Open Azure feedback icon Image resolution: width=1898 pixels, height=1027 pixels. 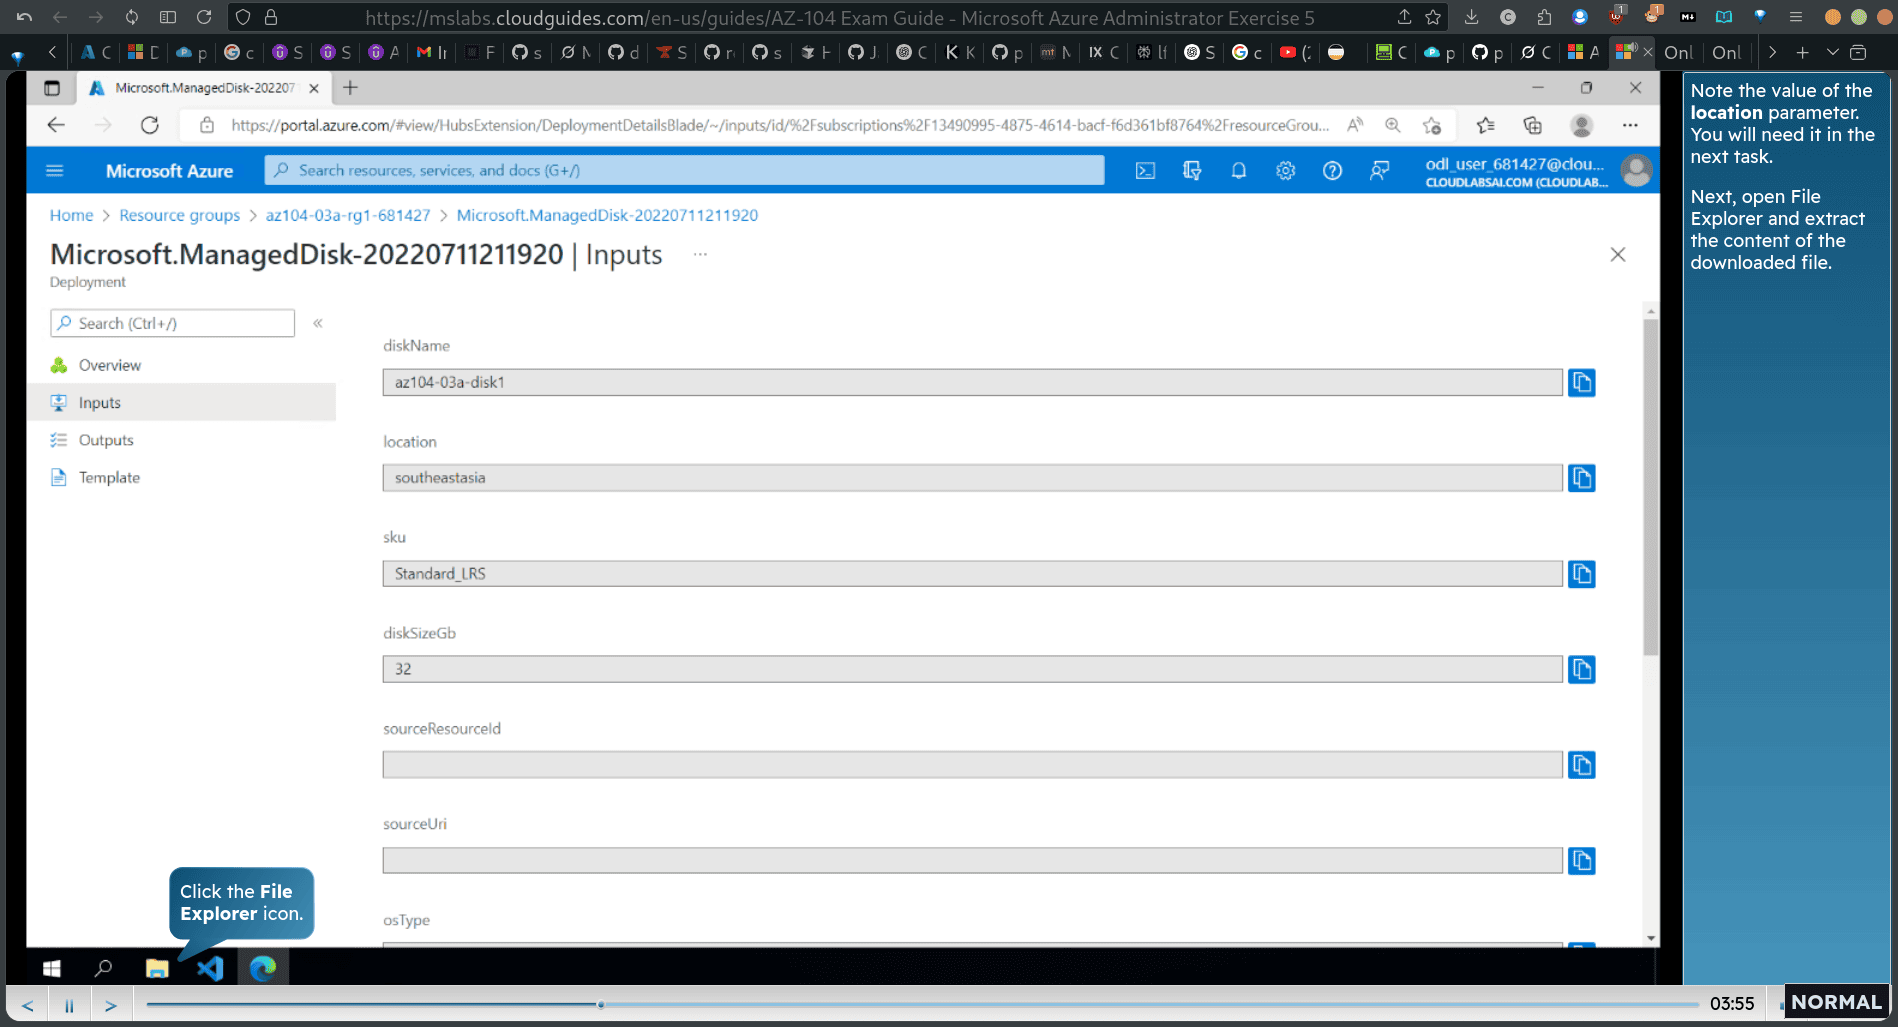pyautogui.click(x=1379, y=171)
